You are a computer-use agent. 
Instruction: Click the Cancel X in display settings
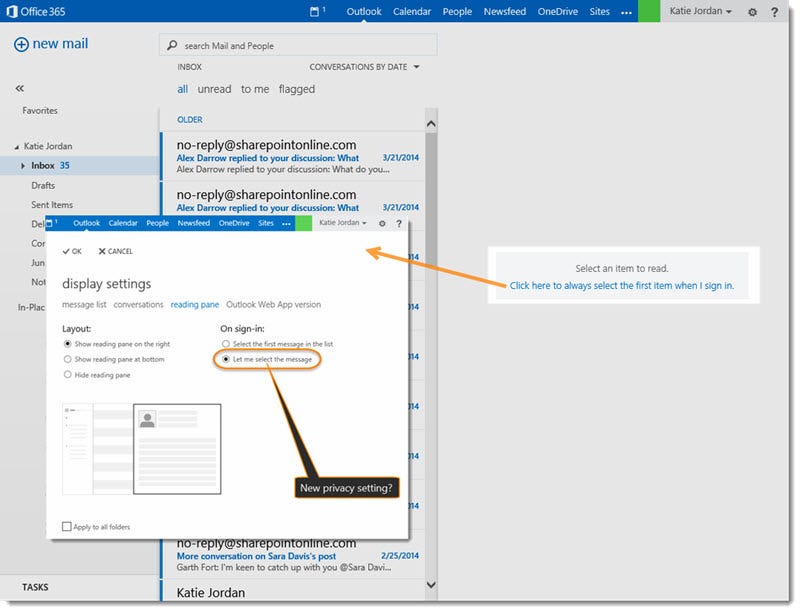coord(112,252)
